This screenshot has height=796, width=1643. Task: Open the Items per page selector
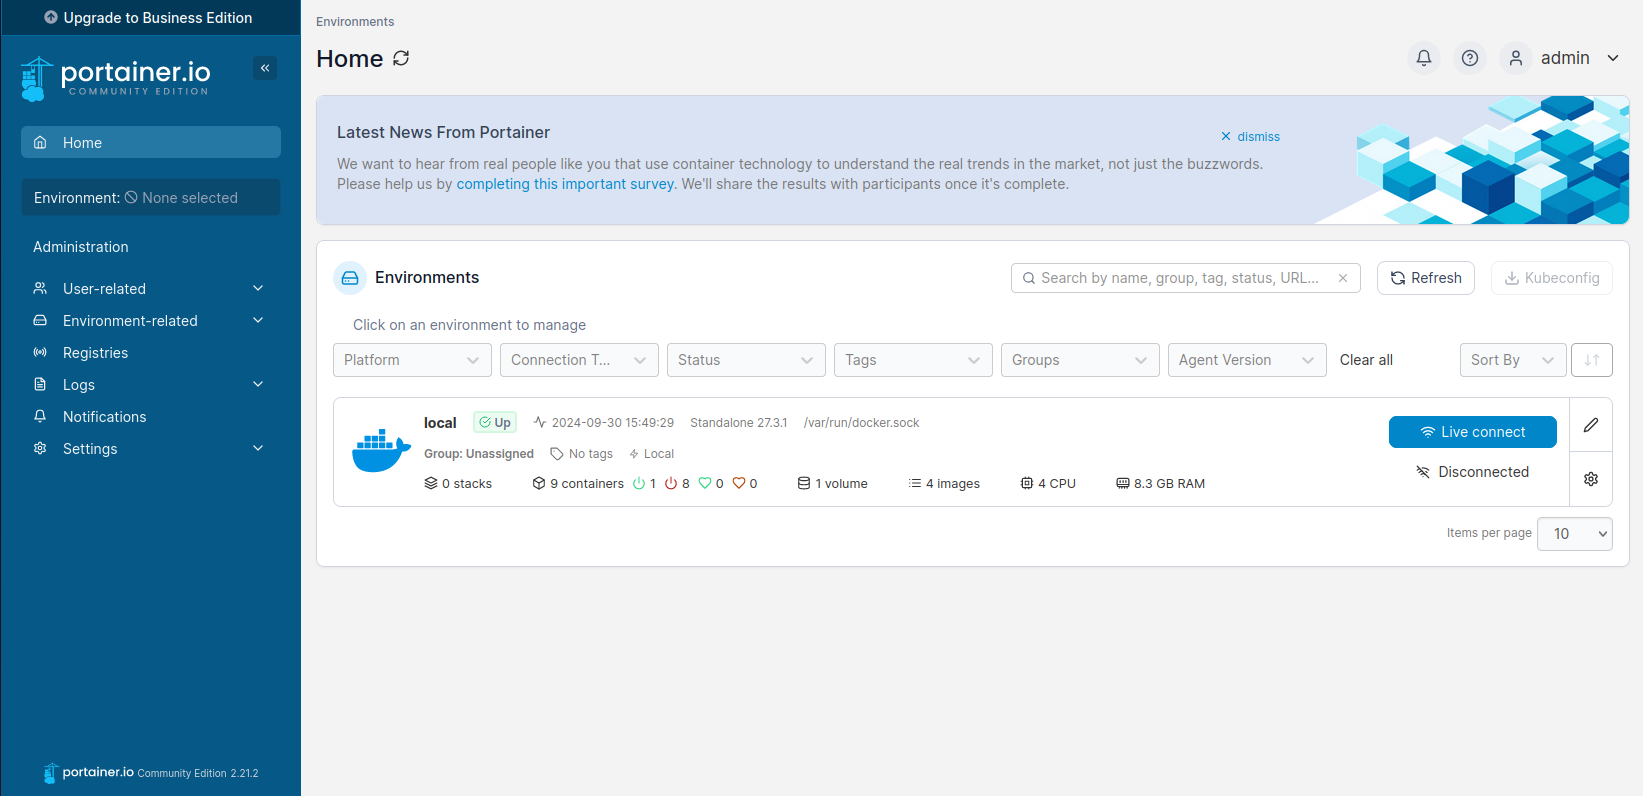tap(1575, 534)
